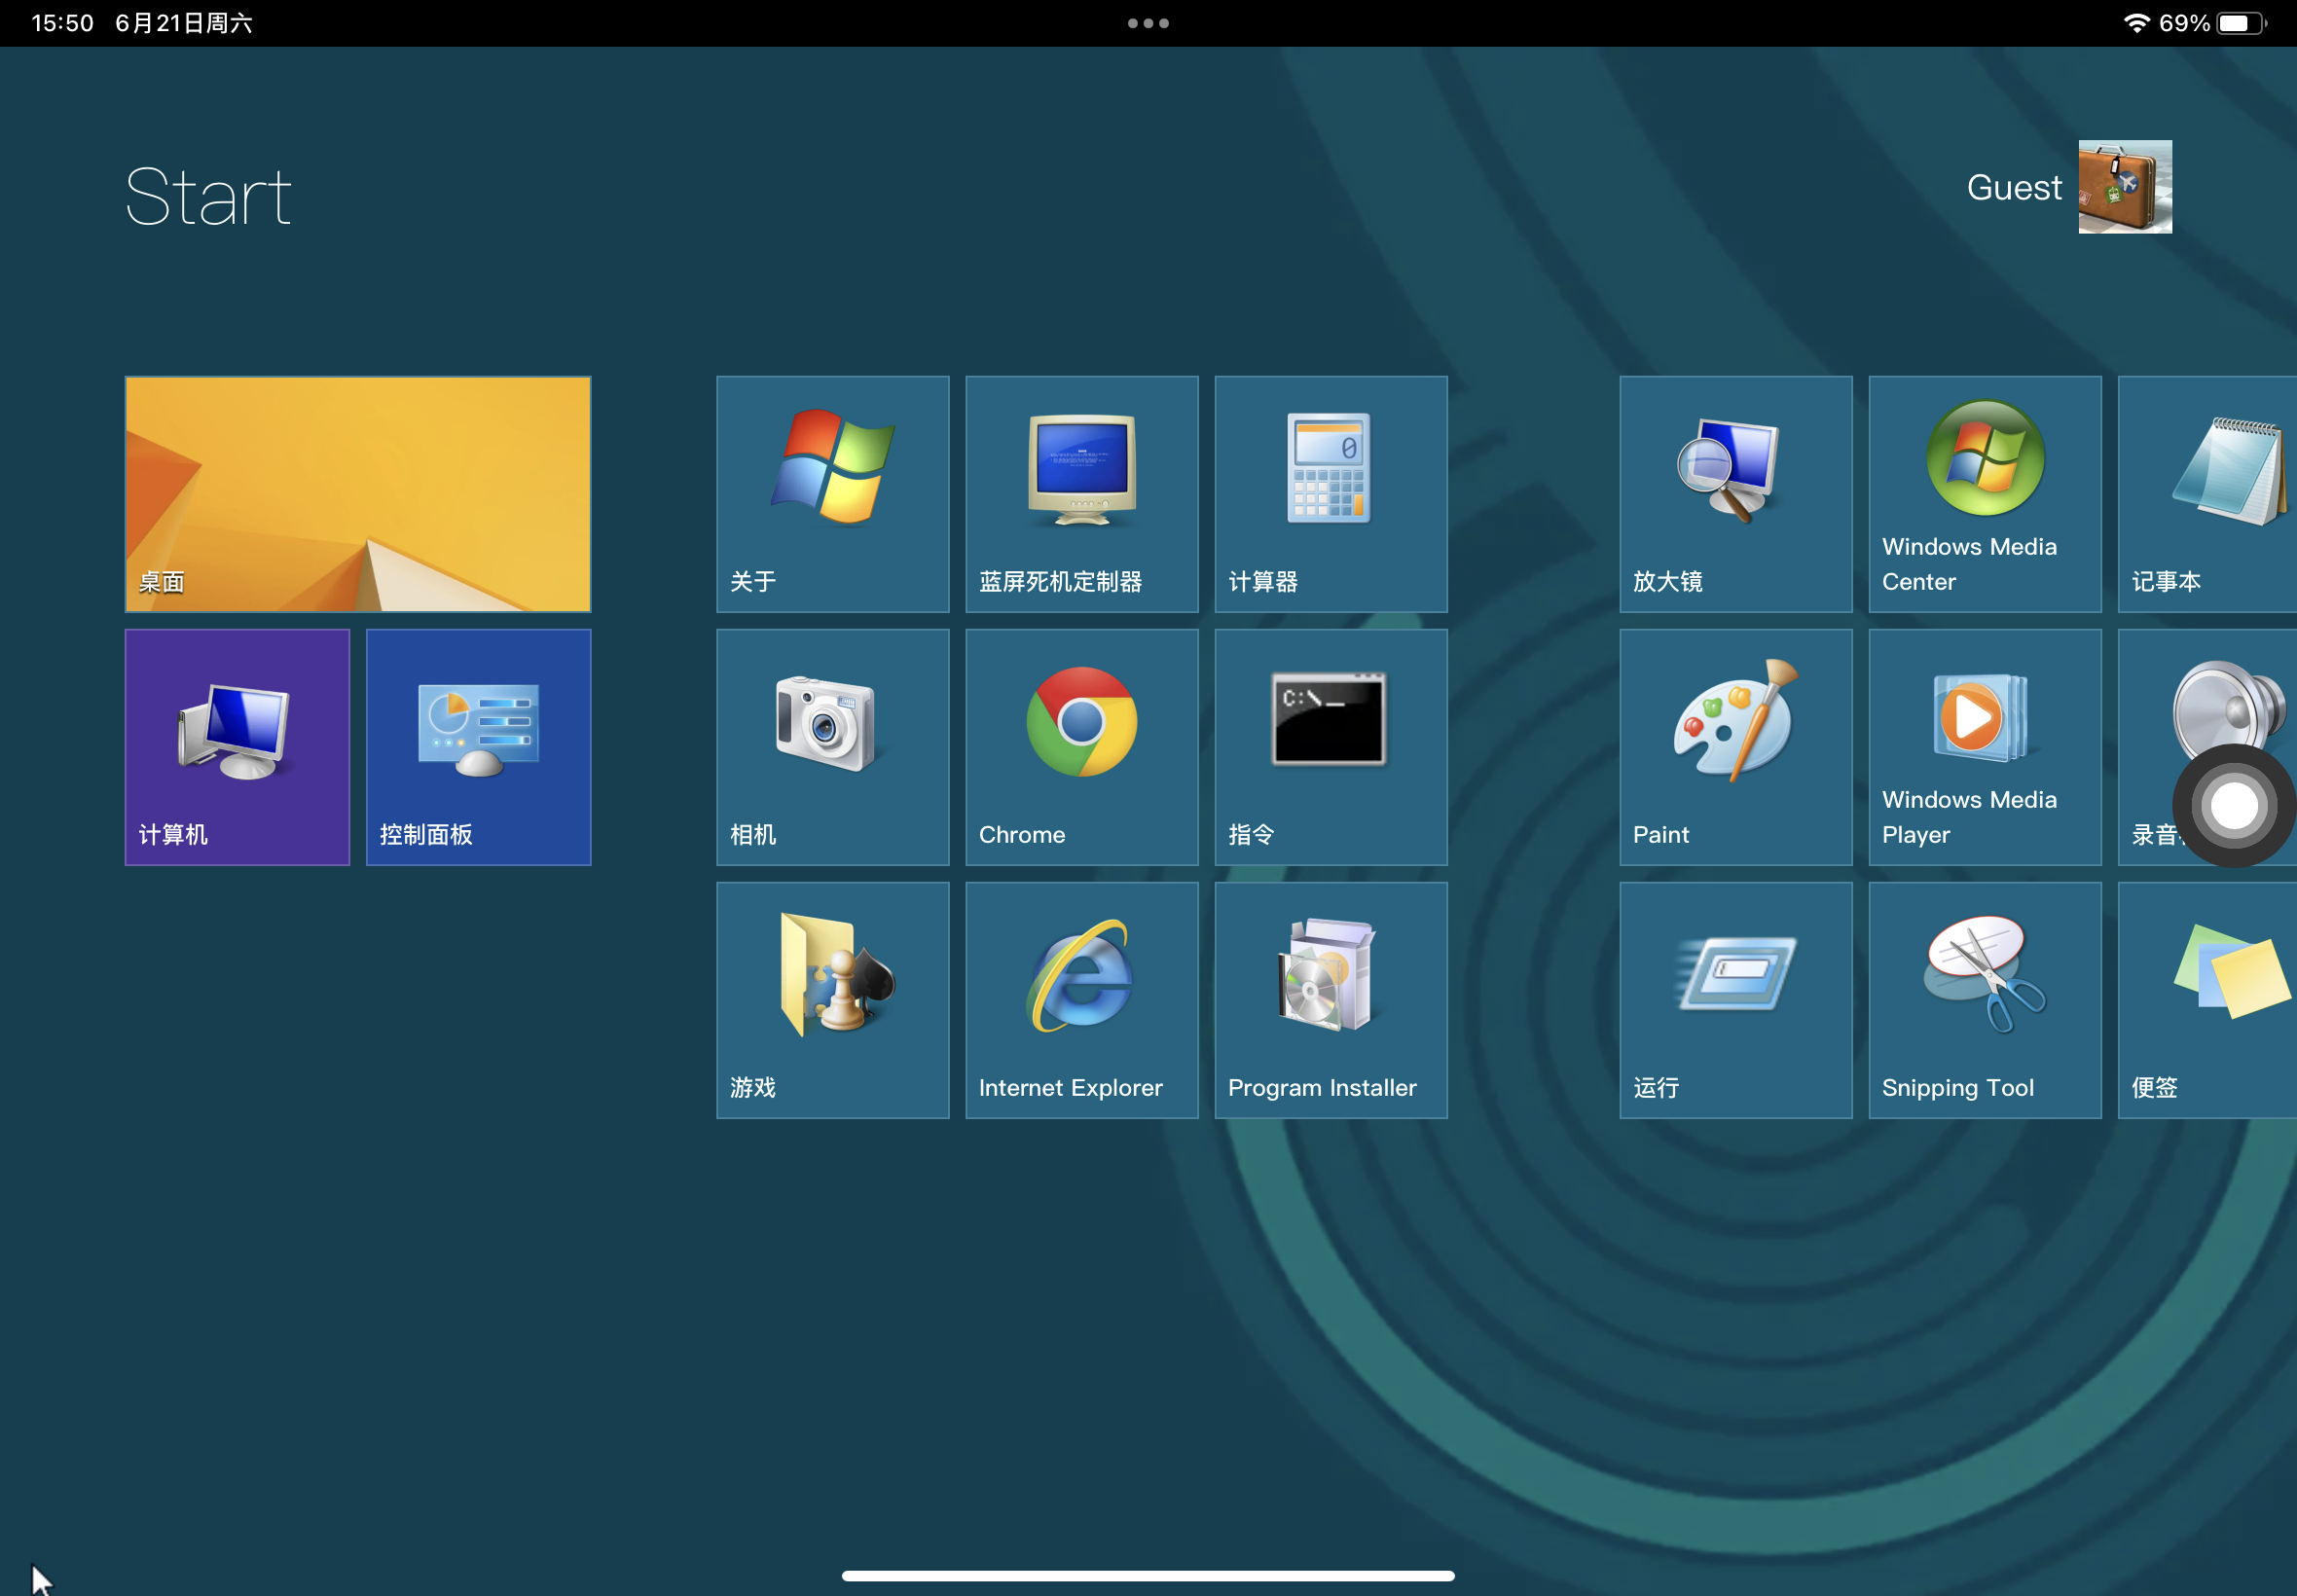The image size is (2297, 1596).
Task: Open the 记事本 notepad tile
Action: tap(2207, 494)
